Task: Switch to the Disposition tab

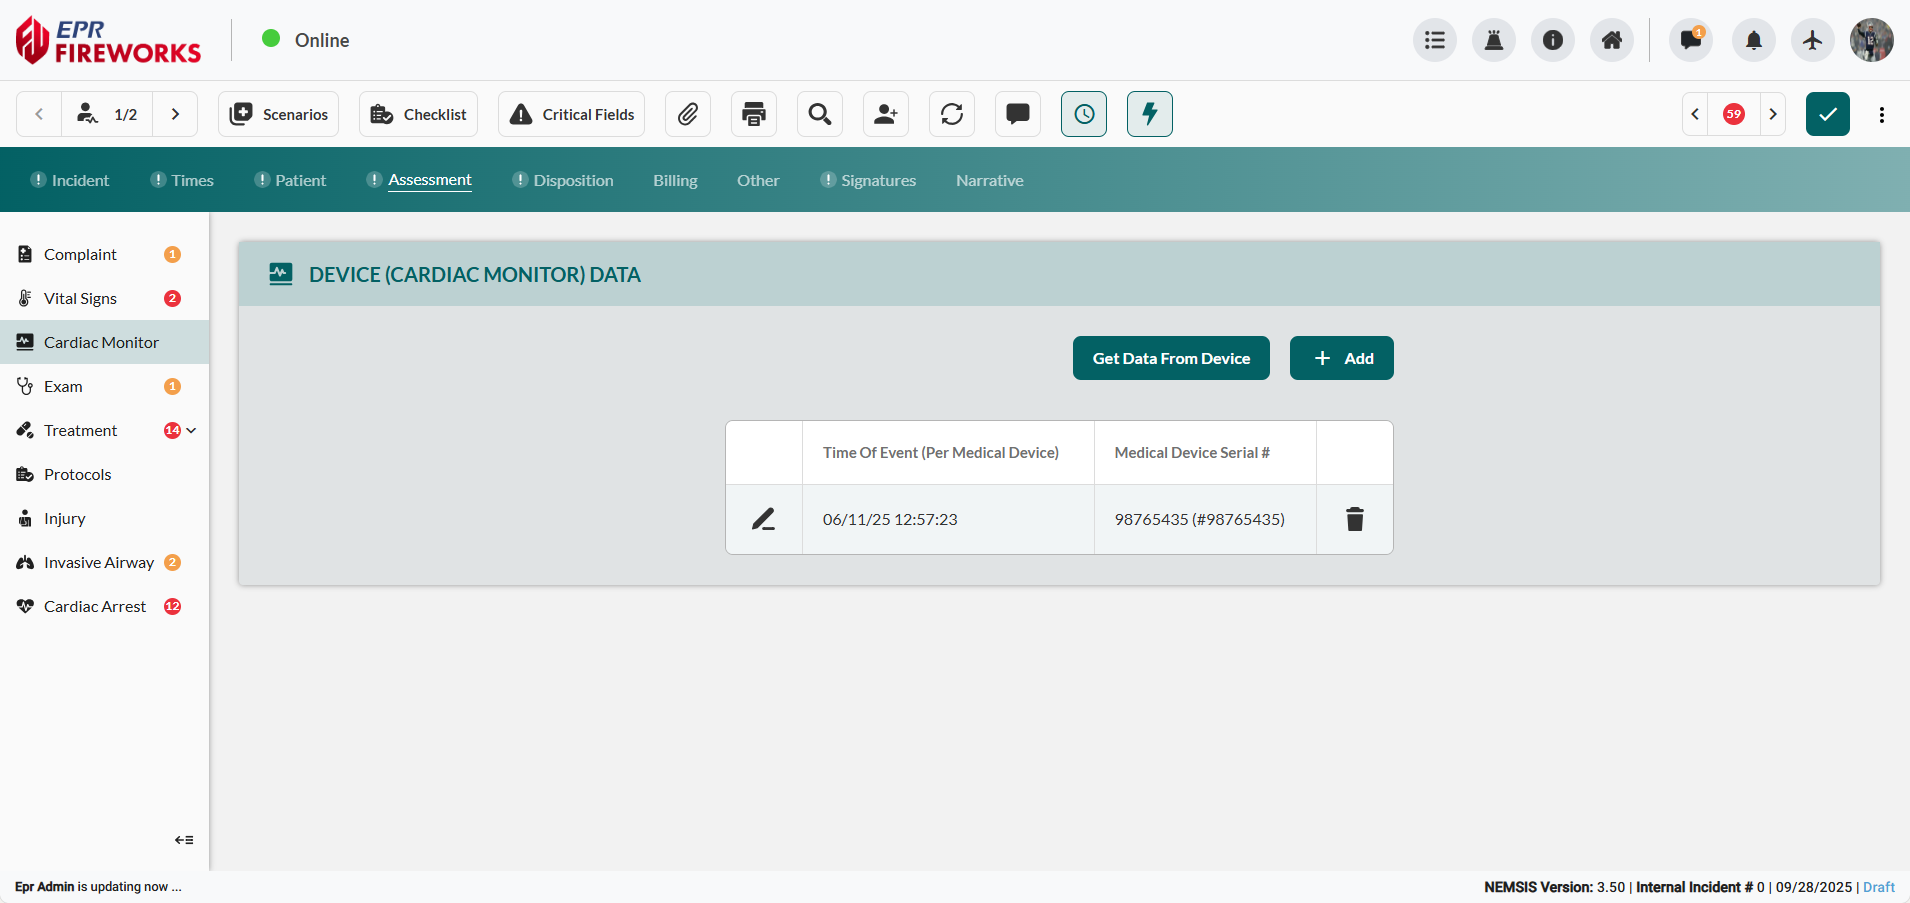Action: (x=573, y=180)
